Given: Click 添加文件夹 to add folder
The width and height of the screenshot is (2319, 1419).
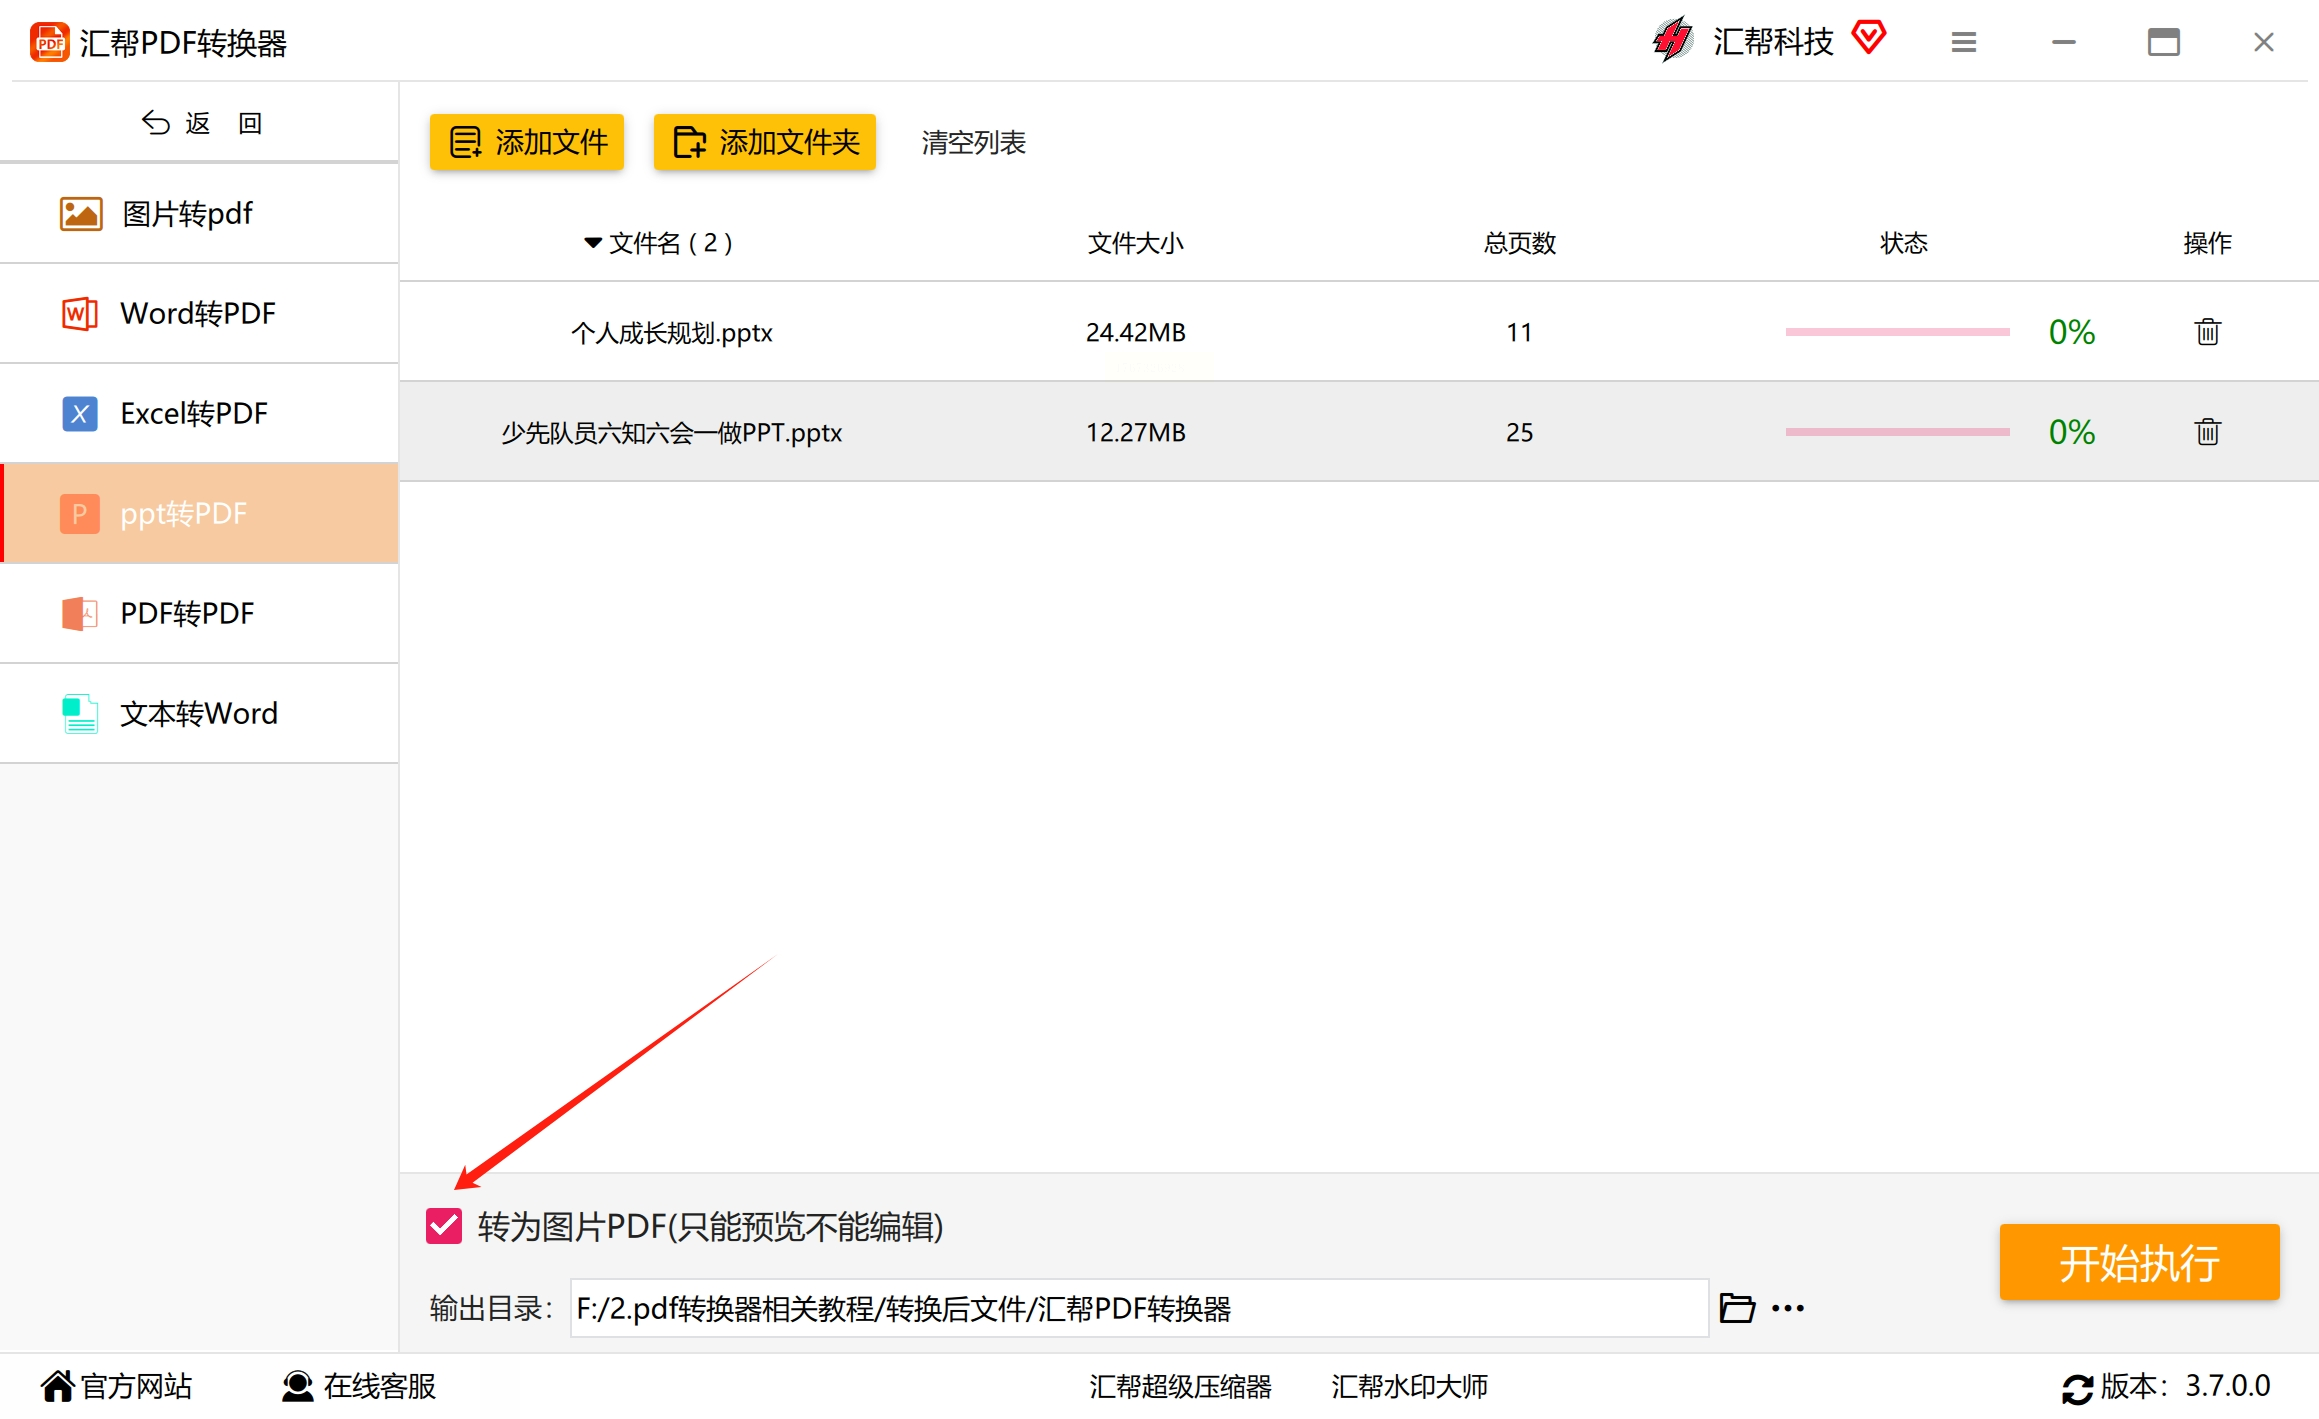Looking at the screenshot, I should (x=765, y=142).
